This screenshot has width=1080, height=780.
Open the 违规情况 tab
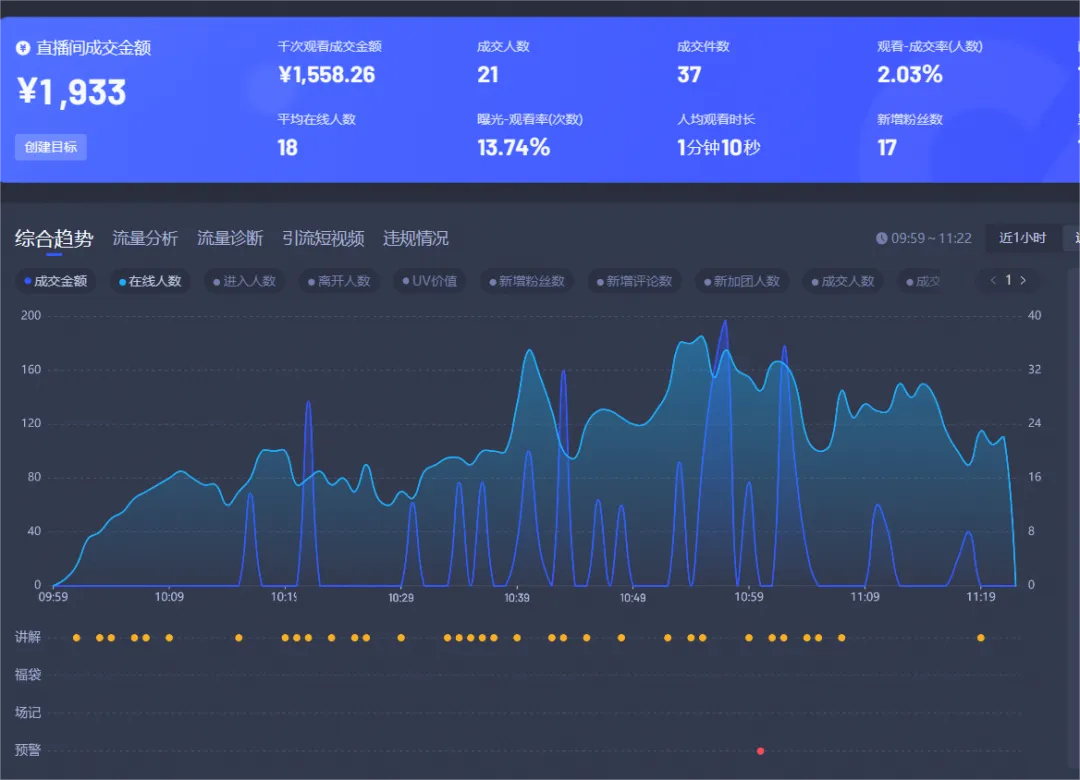(x=416, y=238)
